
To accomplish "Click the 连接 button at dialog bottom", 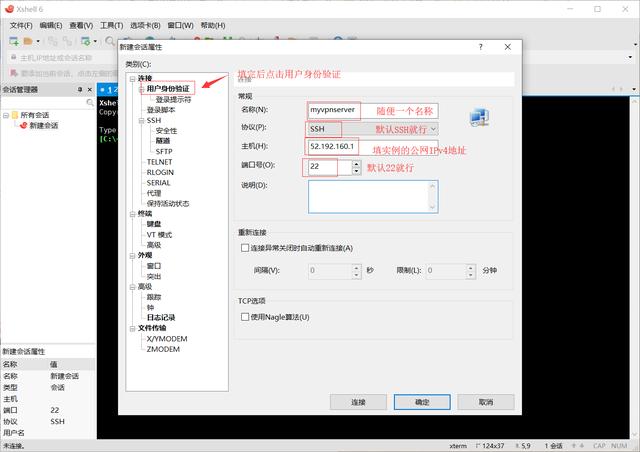I will [358, 402].
